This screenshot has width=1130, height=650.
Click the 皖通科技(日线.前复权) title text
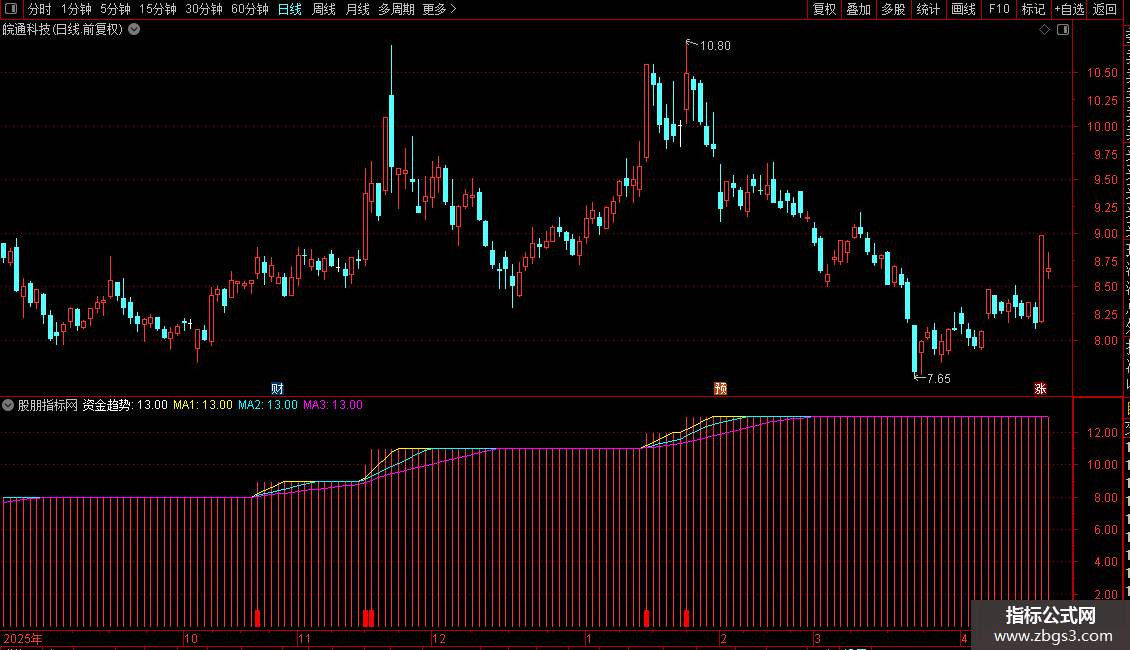click(63, 30)
